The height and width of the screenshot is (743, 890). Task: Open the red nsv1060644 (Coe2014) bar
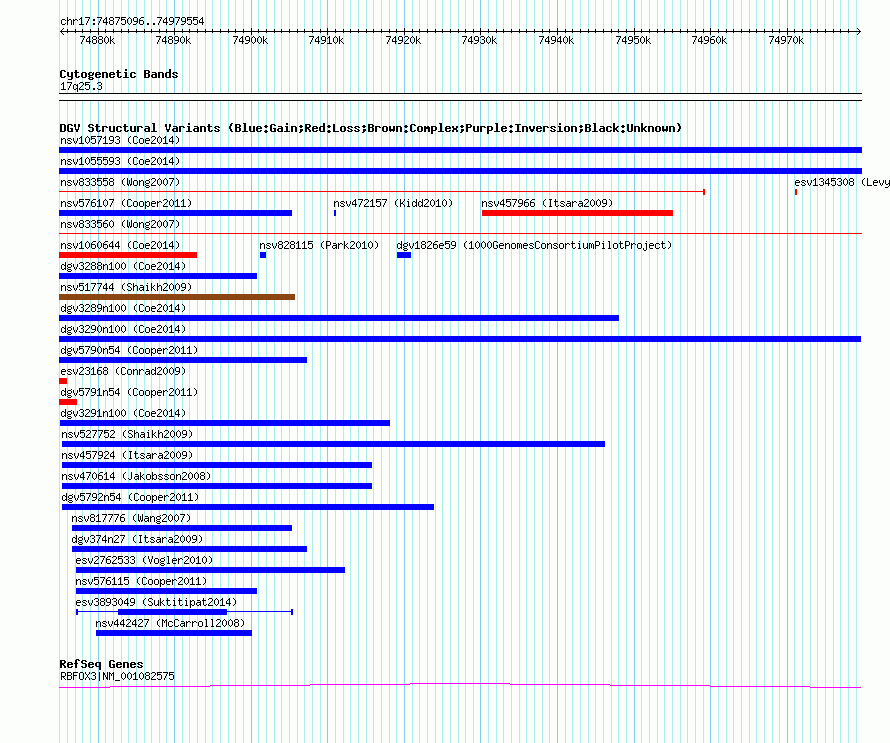tap(128, 255)
